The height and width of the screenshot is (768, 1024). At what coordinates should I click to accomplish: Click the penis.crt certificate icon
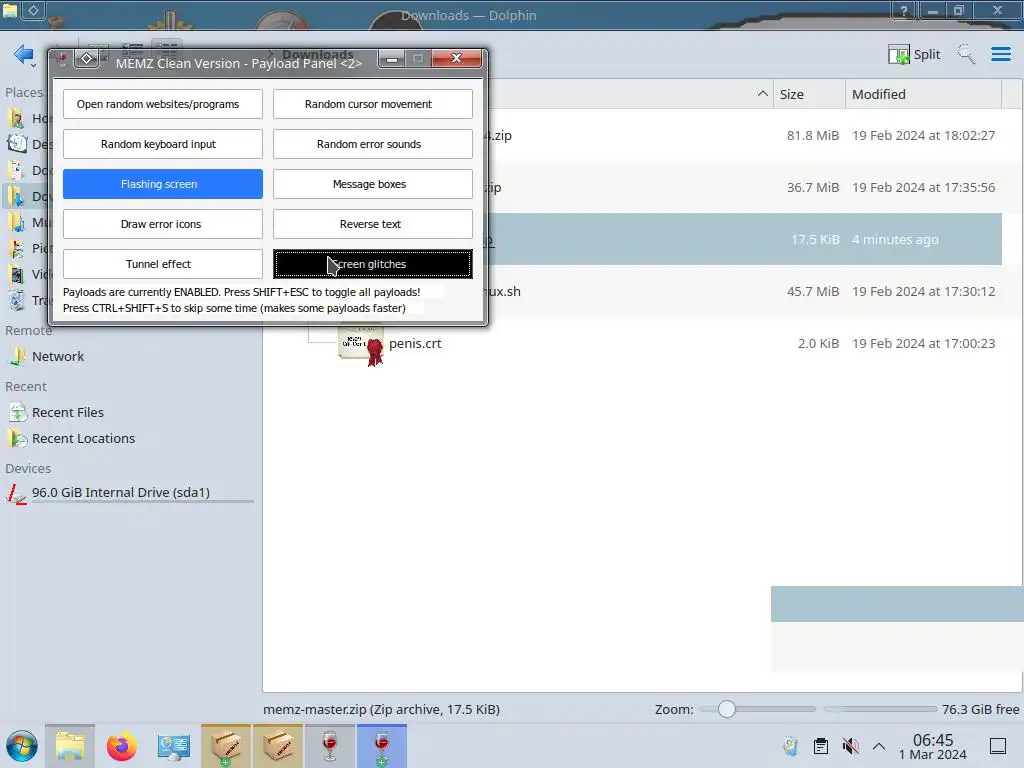point(360,344)
